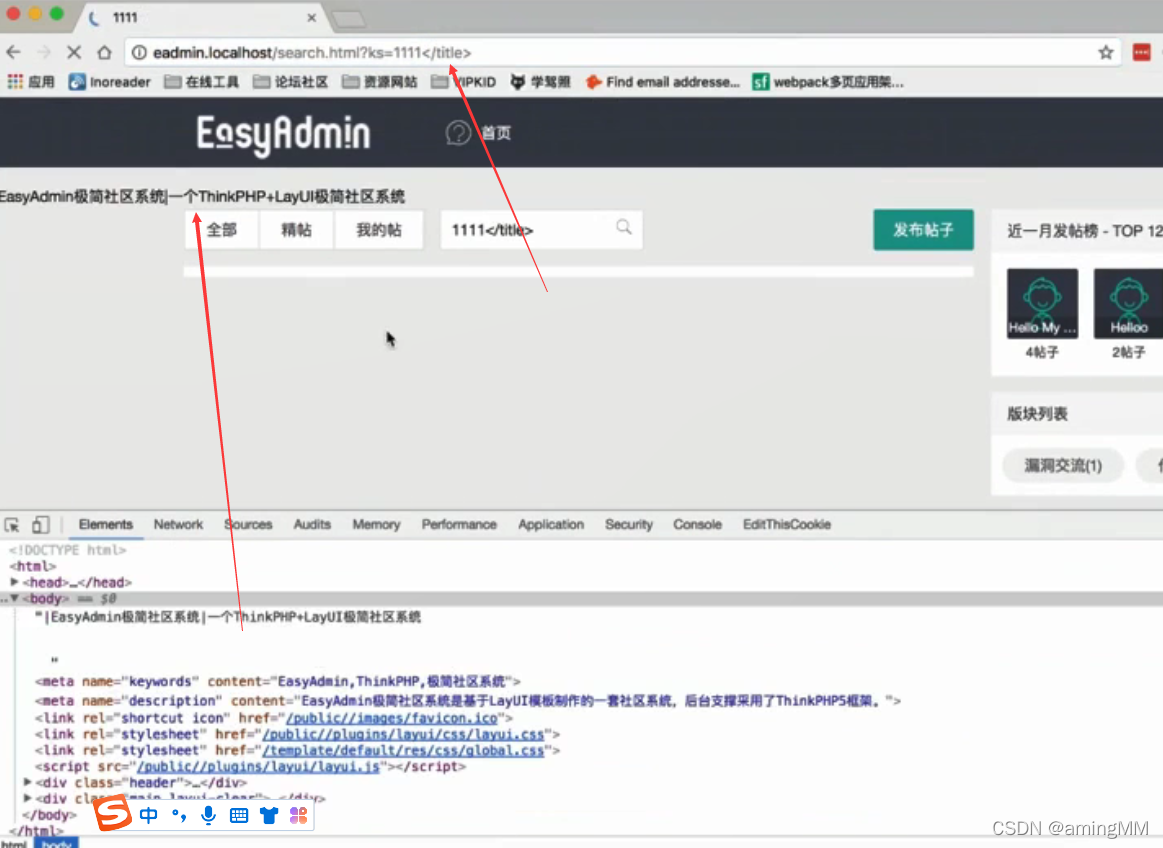The width and height of the screenshot is (1163, 848).
Task: Switch to the Sources DevTools tab
Action: point(248,525)
